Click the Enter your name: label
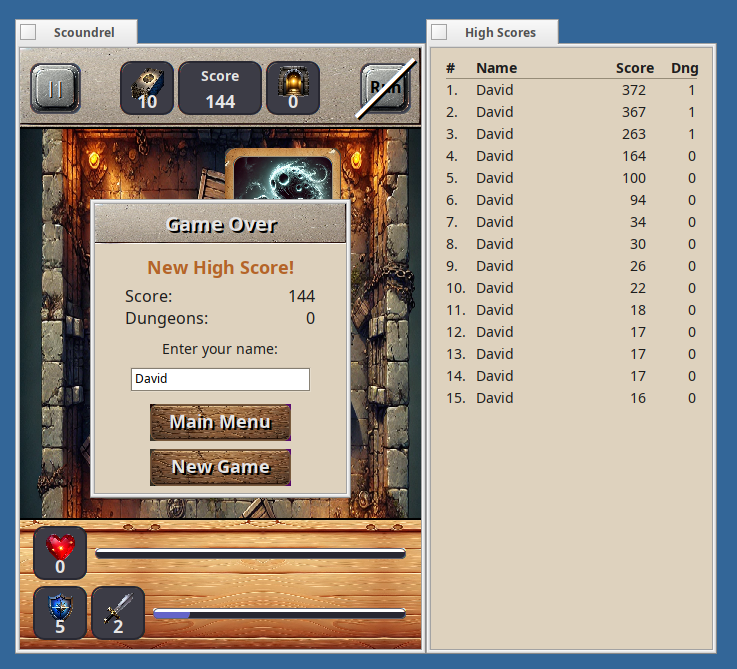Viewport: 737px width, 669px height. tap(220, 349)
